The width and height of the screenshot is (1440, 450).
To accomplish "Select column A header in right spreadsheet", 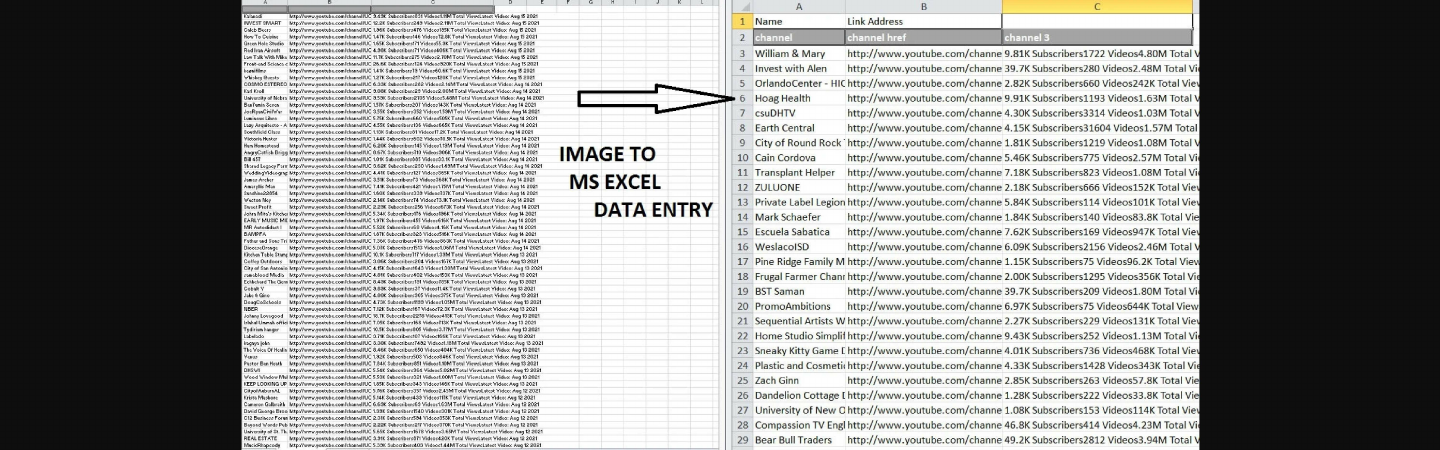I will pyautogui.click(x=798, y=6).
